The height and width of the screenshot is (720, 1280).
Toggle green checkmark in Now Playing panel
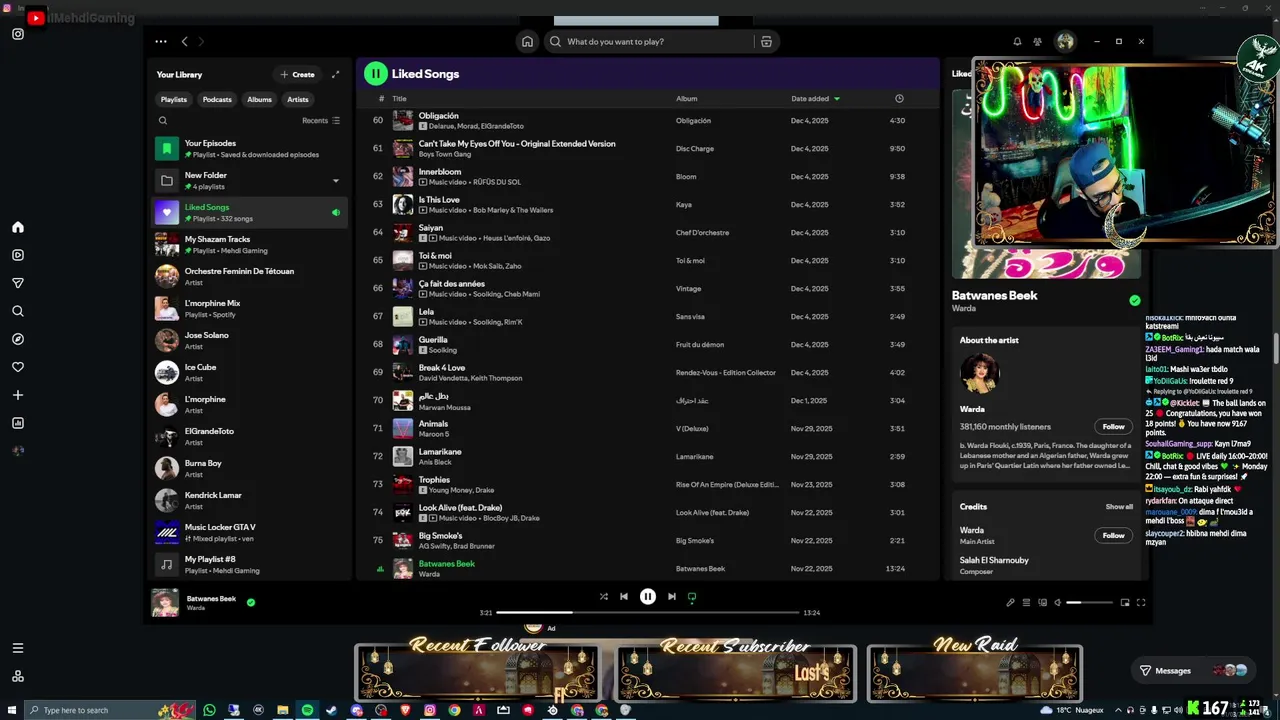click(x=1134, y=300)
